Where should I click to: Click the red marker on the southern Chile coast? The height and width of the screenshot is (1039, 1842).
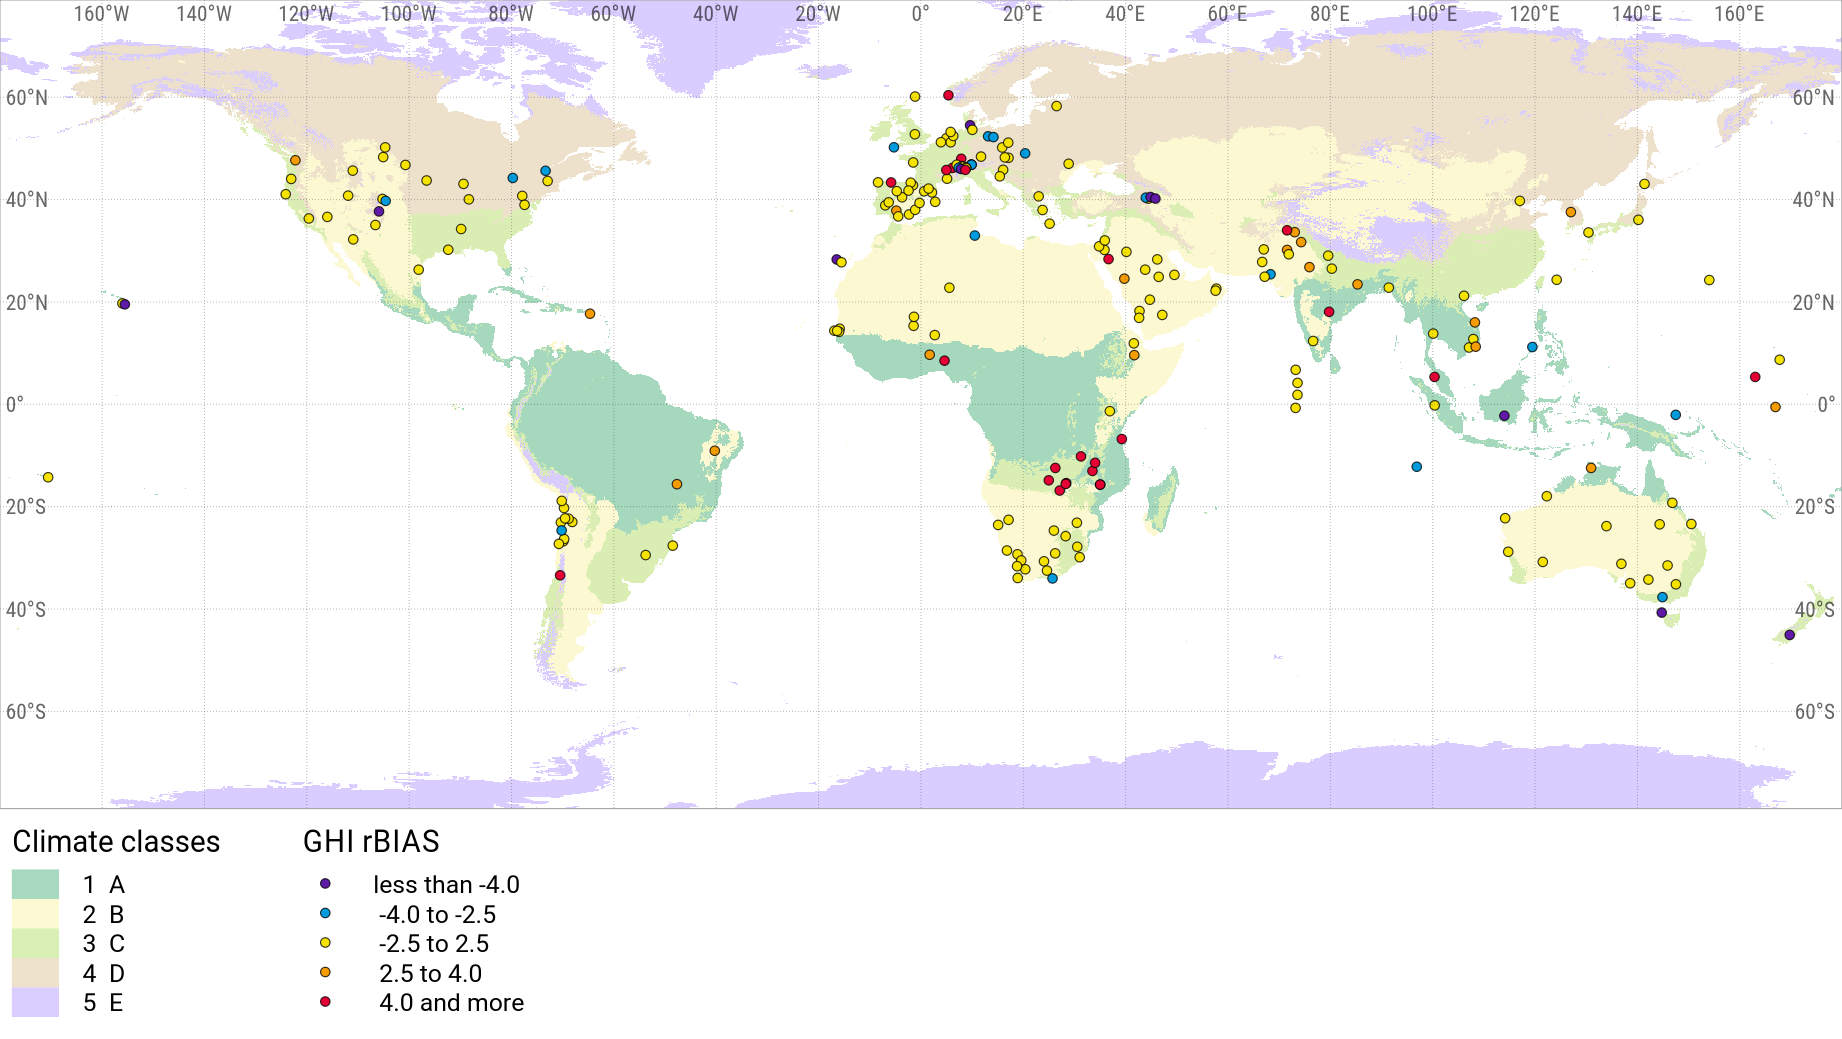pos(559,574)
